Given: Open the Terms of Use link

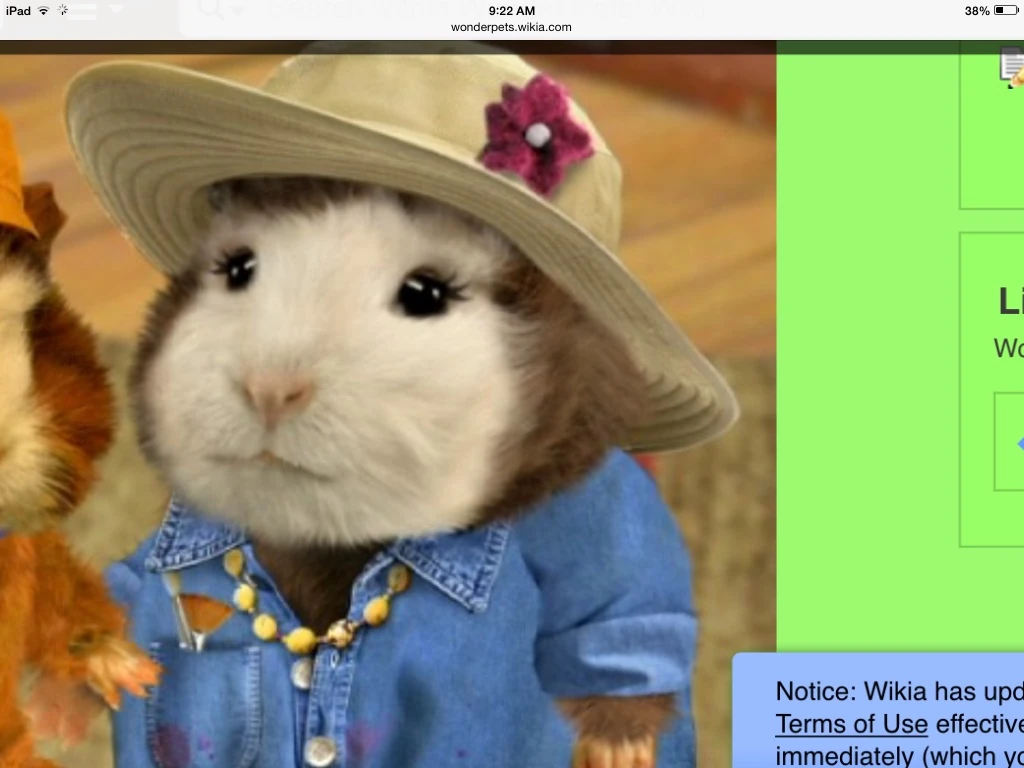Looking at the screenshot, I should pos(851,723).
